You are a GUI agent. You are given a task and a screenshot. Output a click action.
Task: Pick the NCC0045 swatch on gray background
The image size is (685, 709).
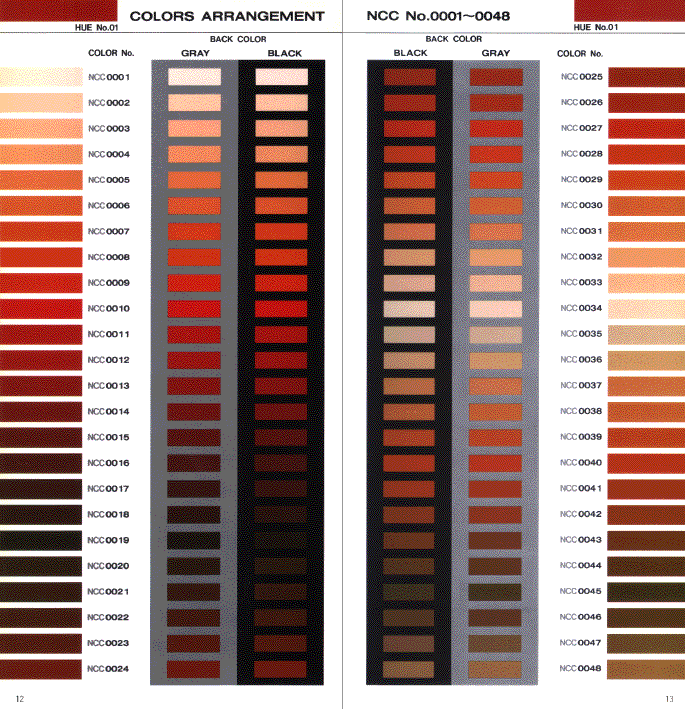pos(495,592)
